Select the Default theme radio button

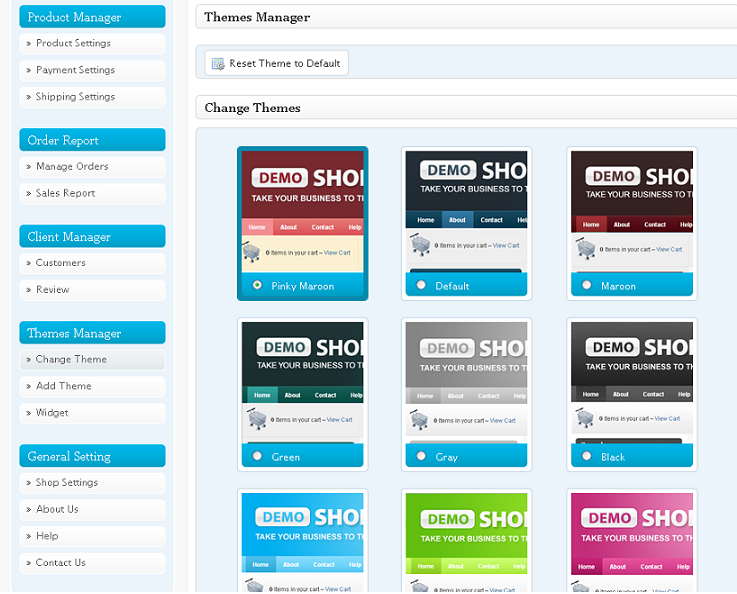point(421,285)
